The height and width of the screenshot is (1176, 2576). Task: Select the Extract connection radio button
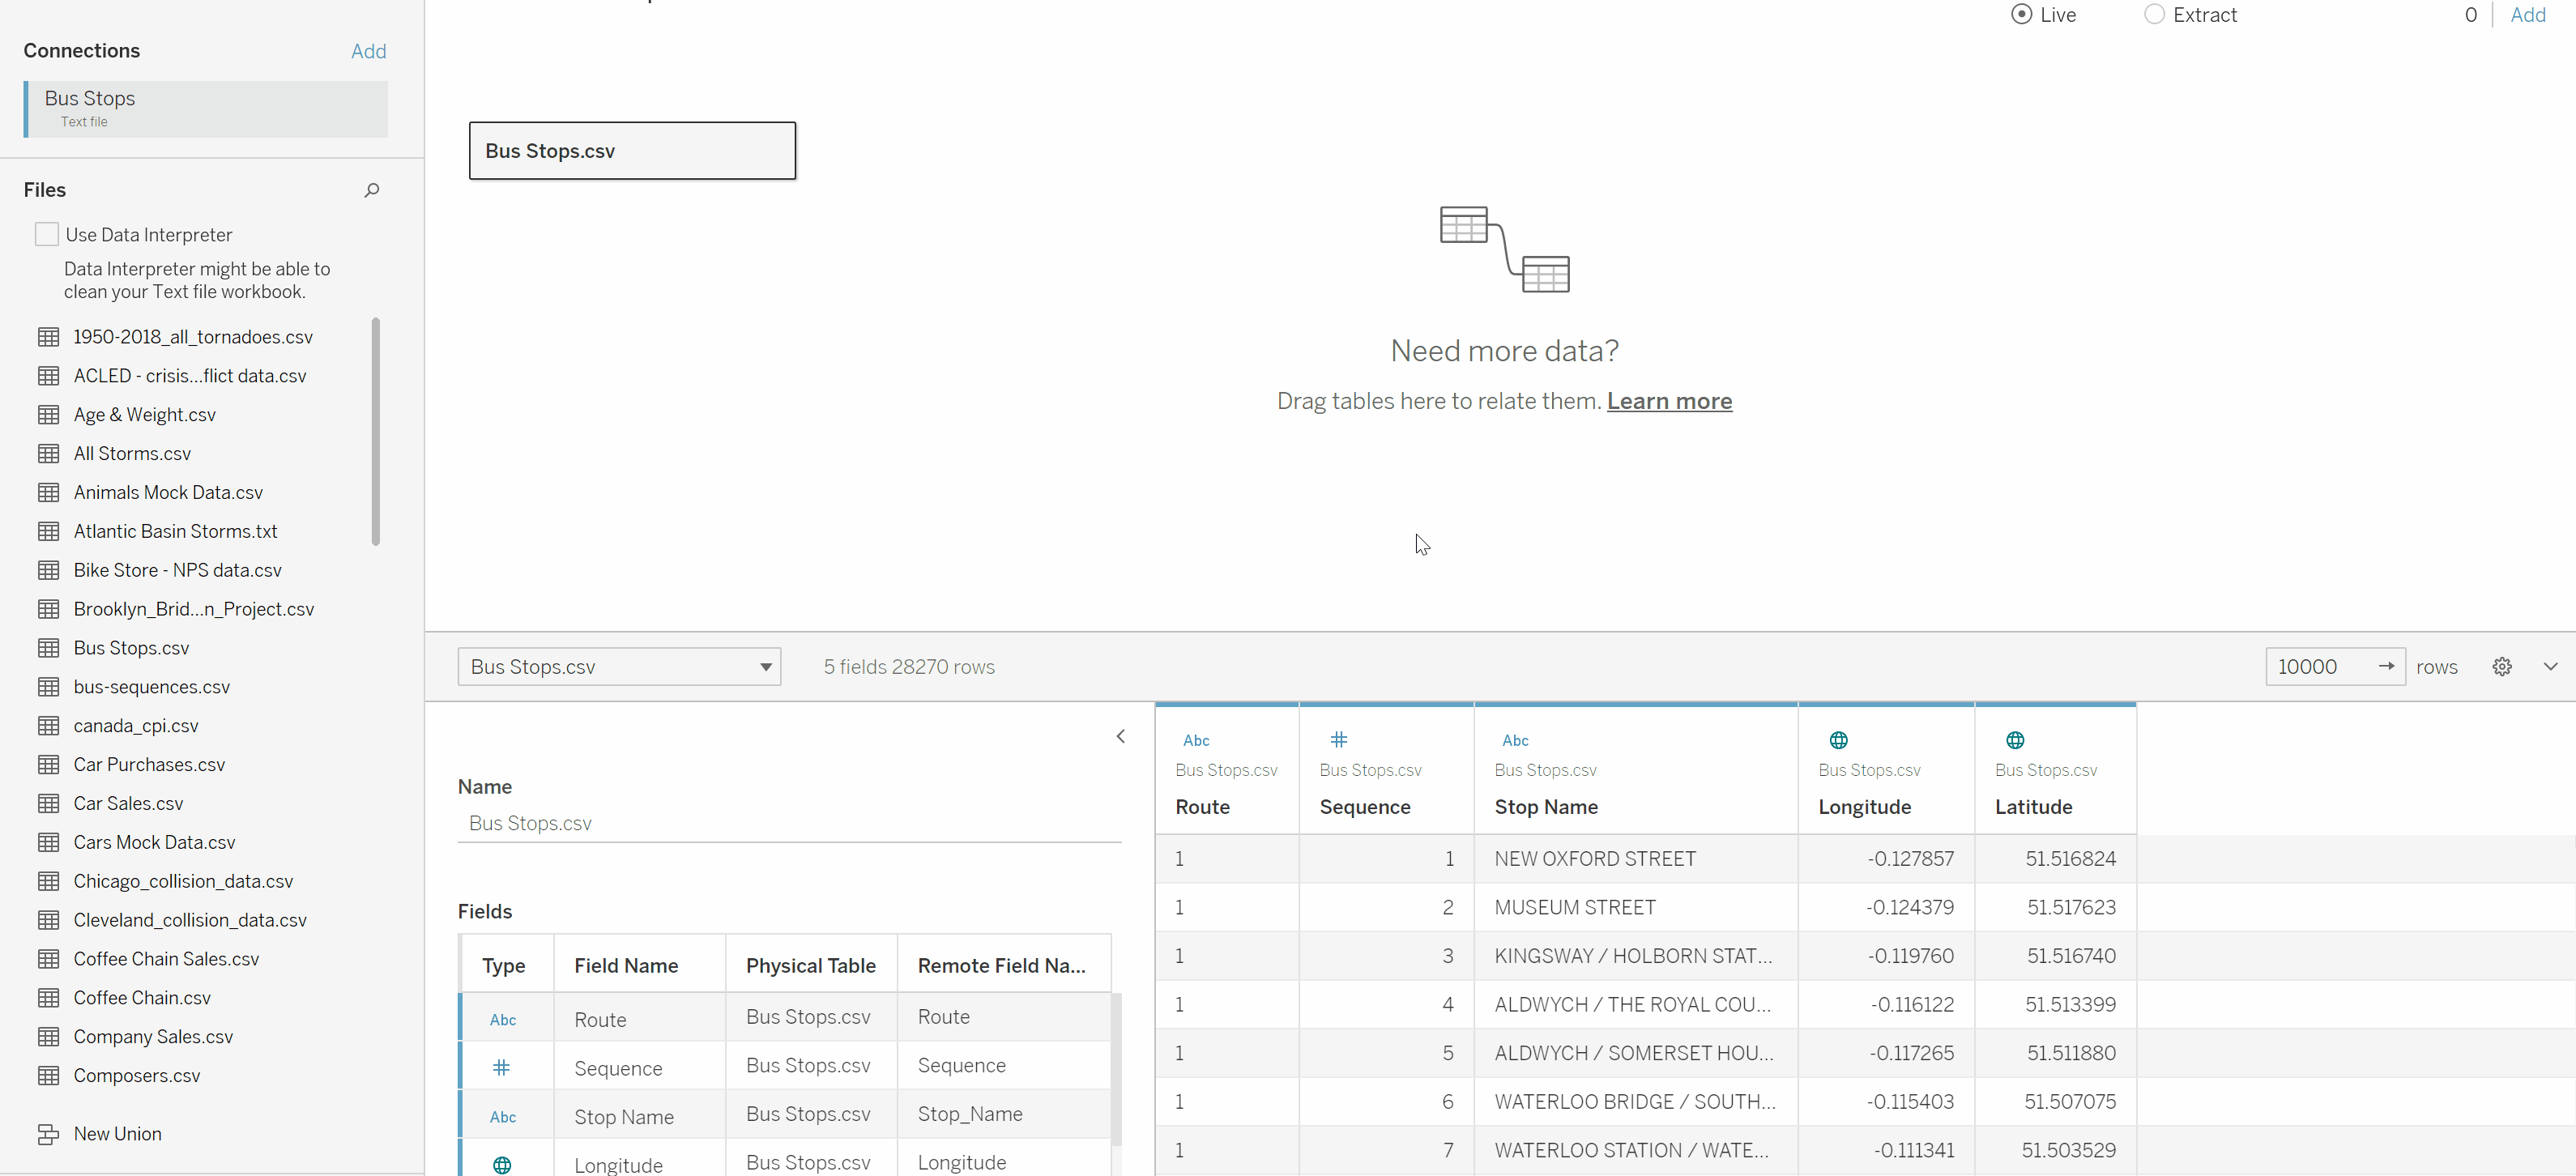click(x=2154, y=14)
